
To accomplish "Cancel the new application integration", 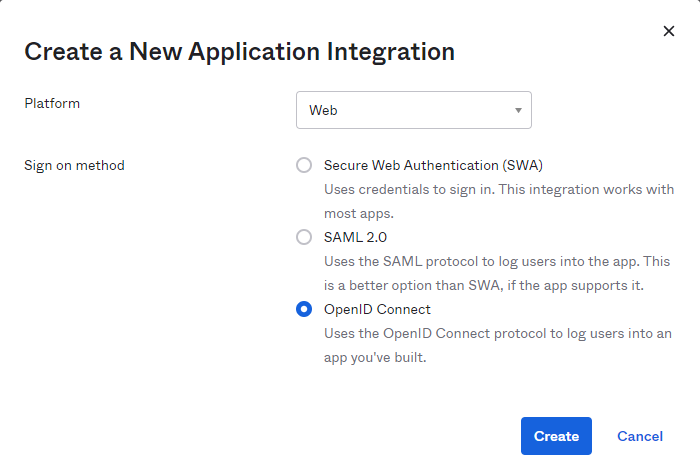I will [x=640, y=436].
